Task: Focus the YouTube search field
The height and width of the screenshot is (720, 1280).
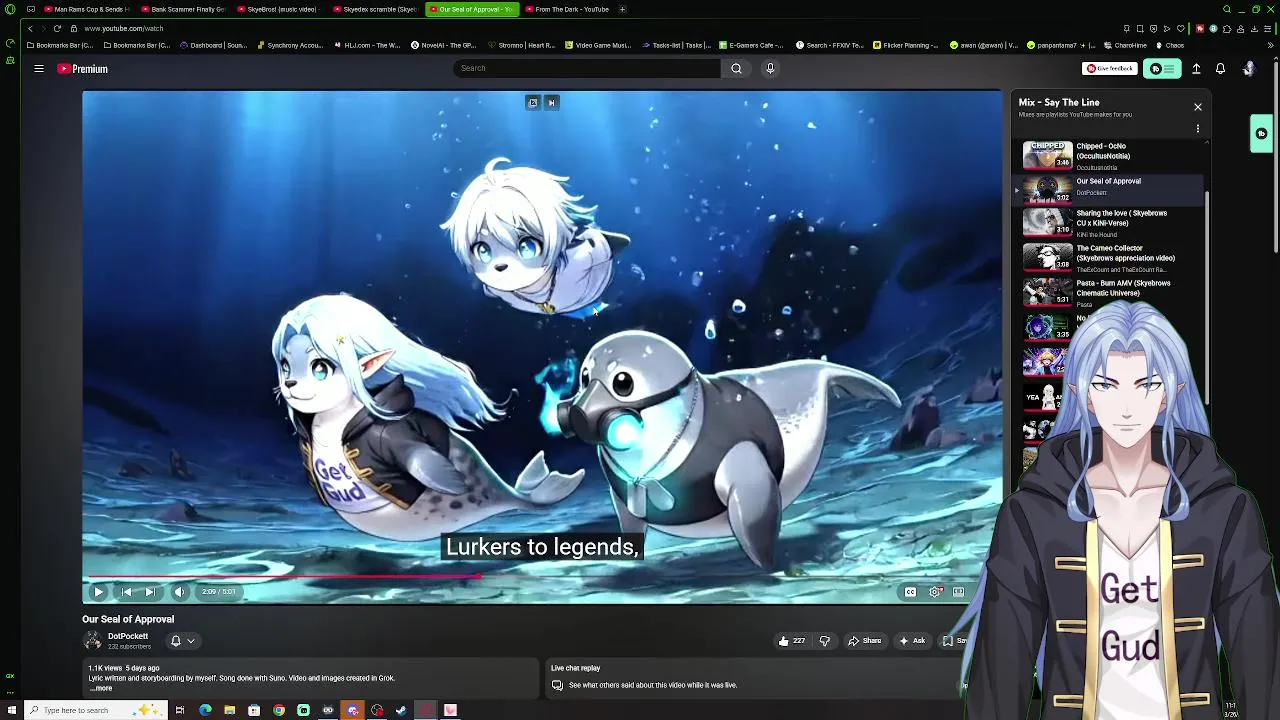Action: pos(587,68)
